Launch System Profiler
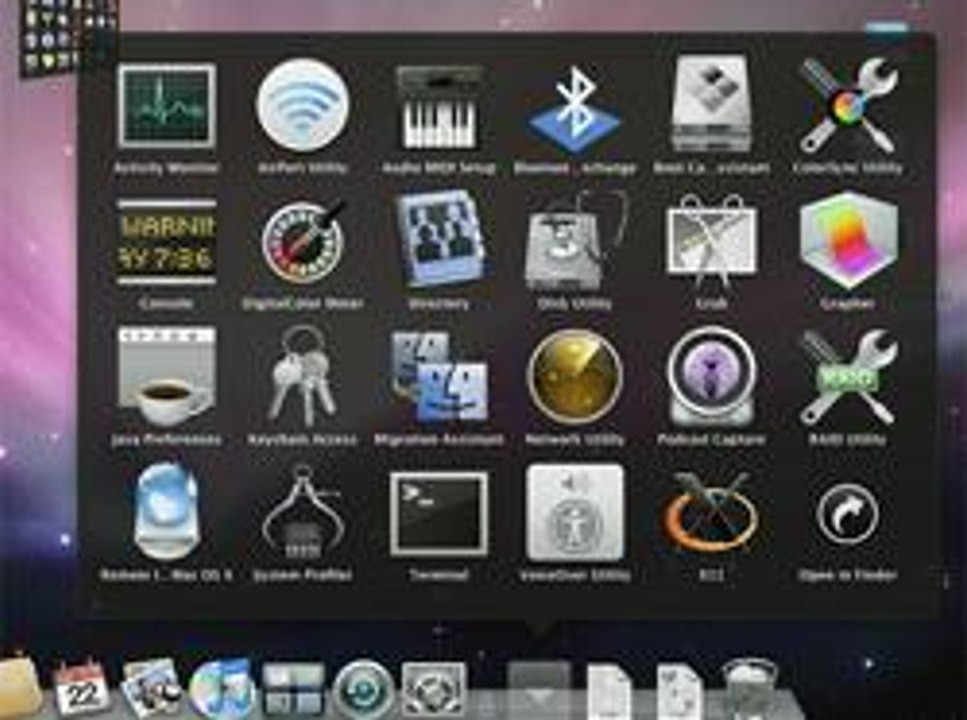The height and width of the screenshot is (720, 967). point(302,513)
